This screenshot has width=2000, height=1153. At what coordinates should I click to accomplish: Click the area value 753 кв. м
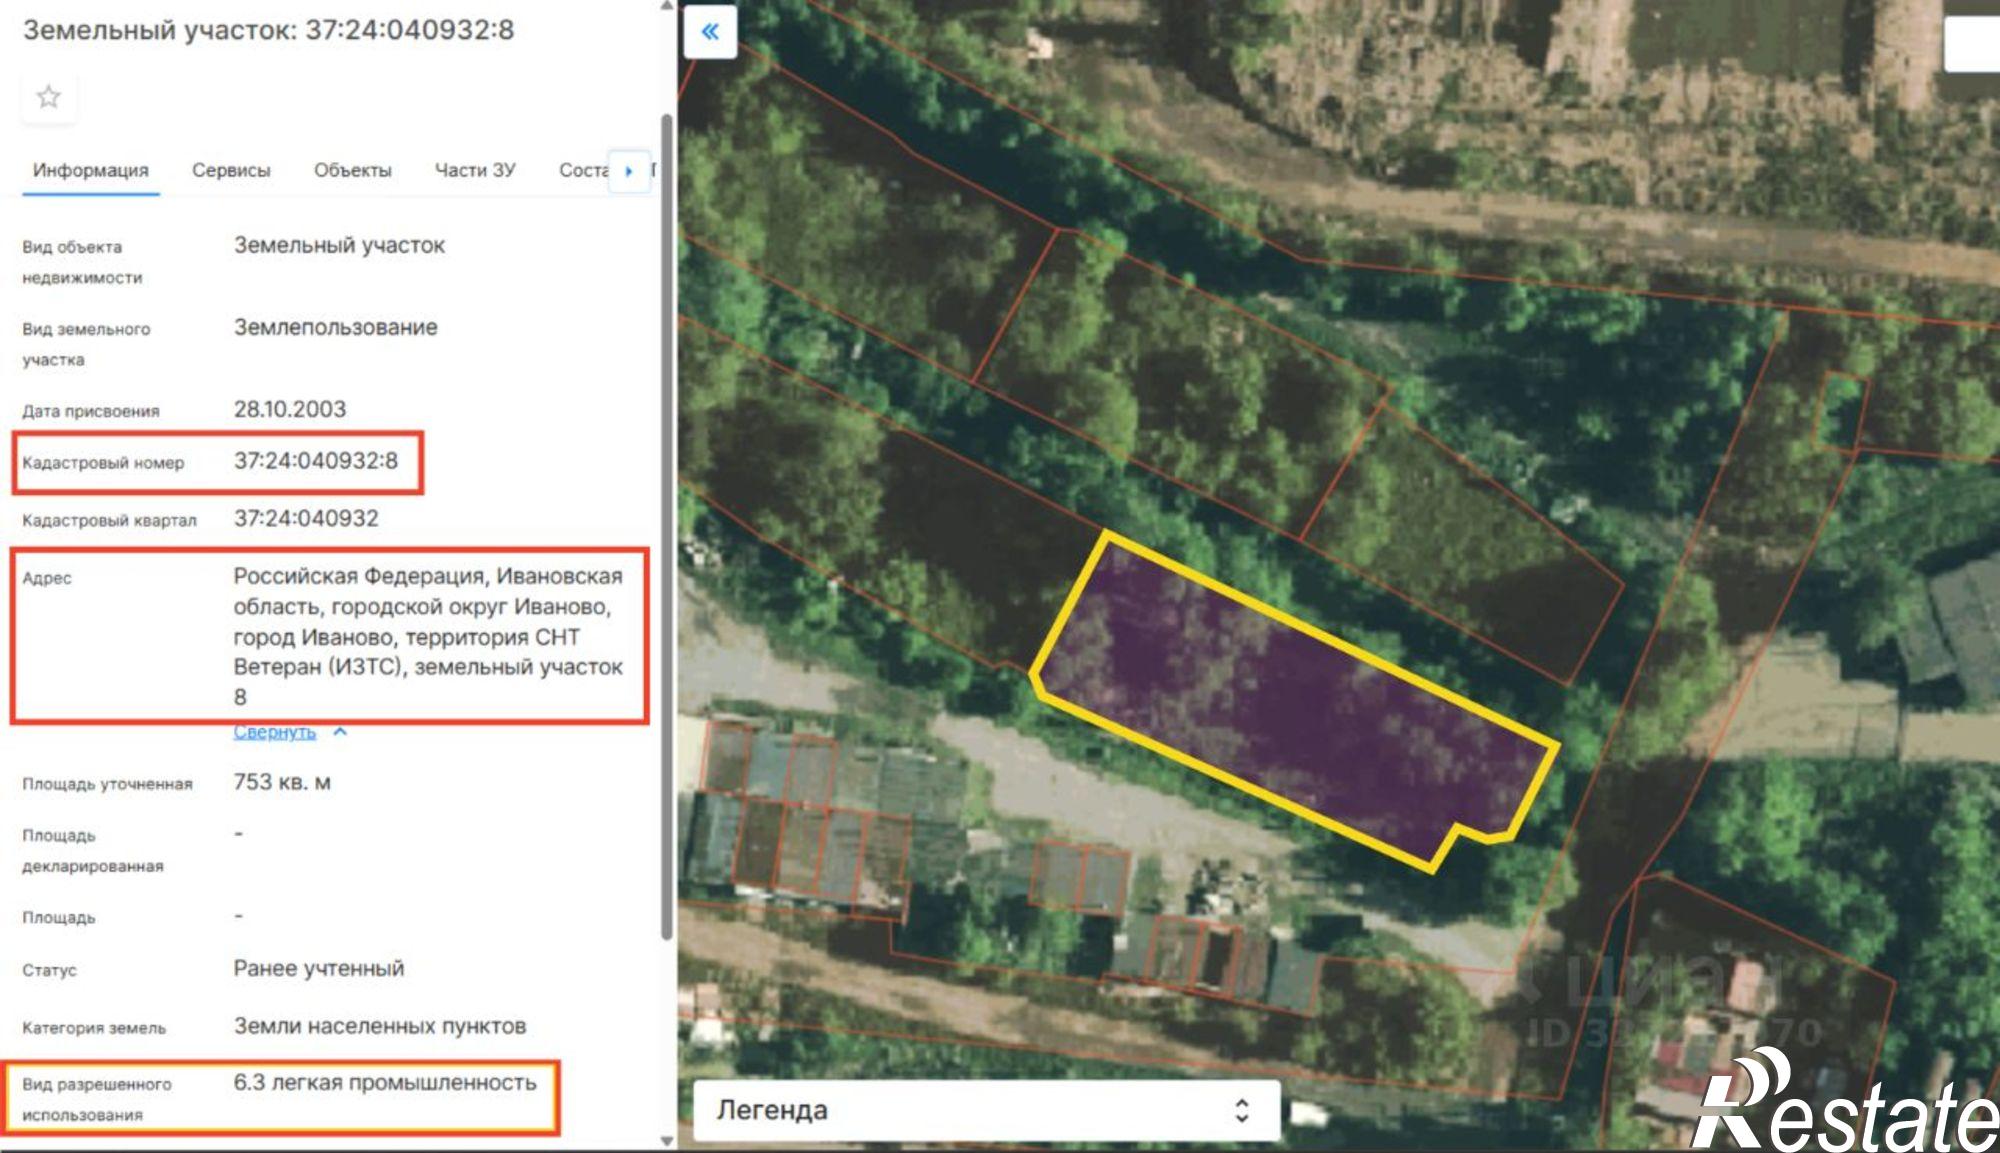click(x=282, y=782)
